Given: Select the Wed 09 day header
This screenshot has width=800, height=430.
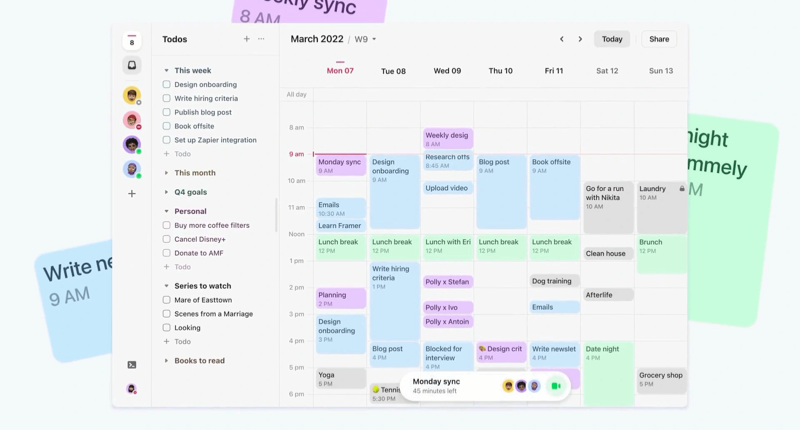Looking at the screenshot, I should 447,70.
